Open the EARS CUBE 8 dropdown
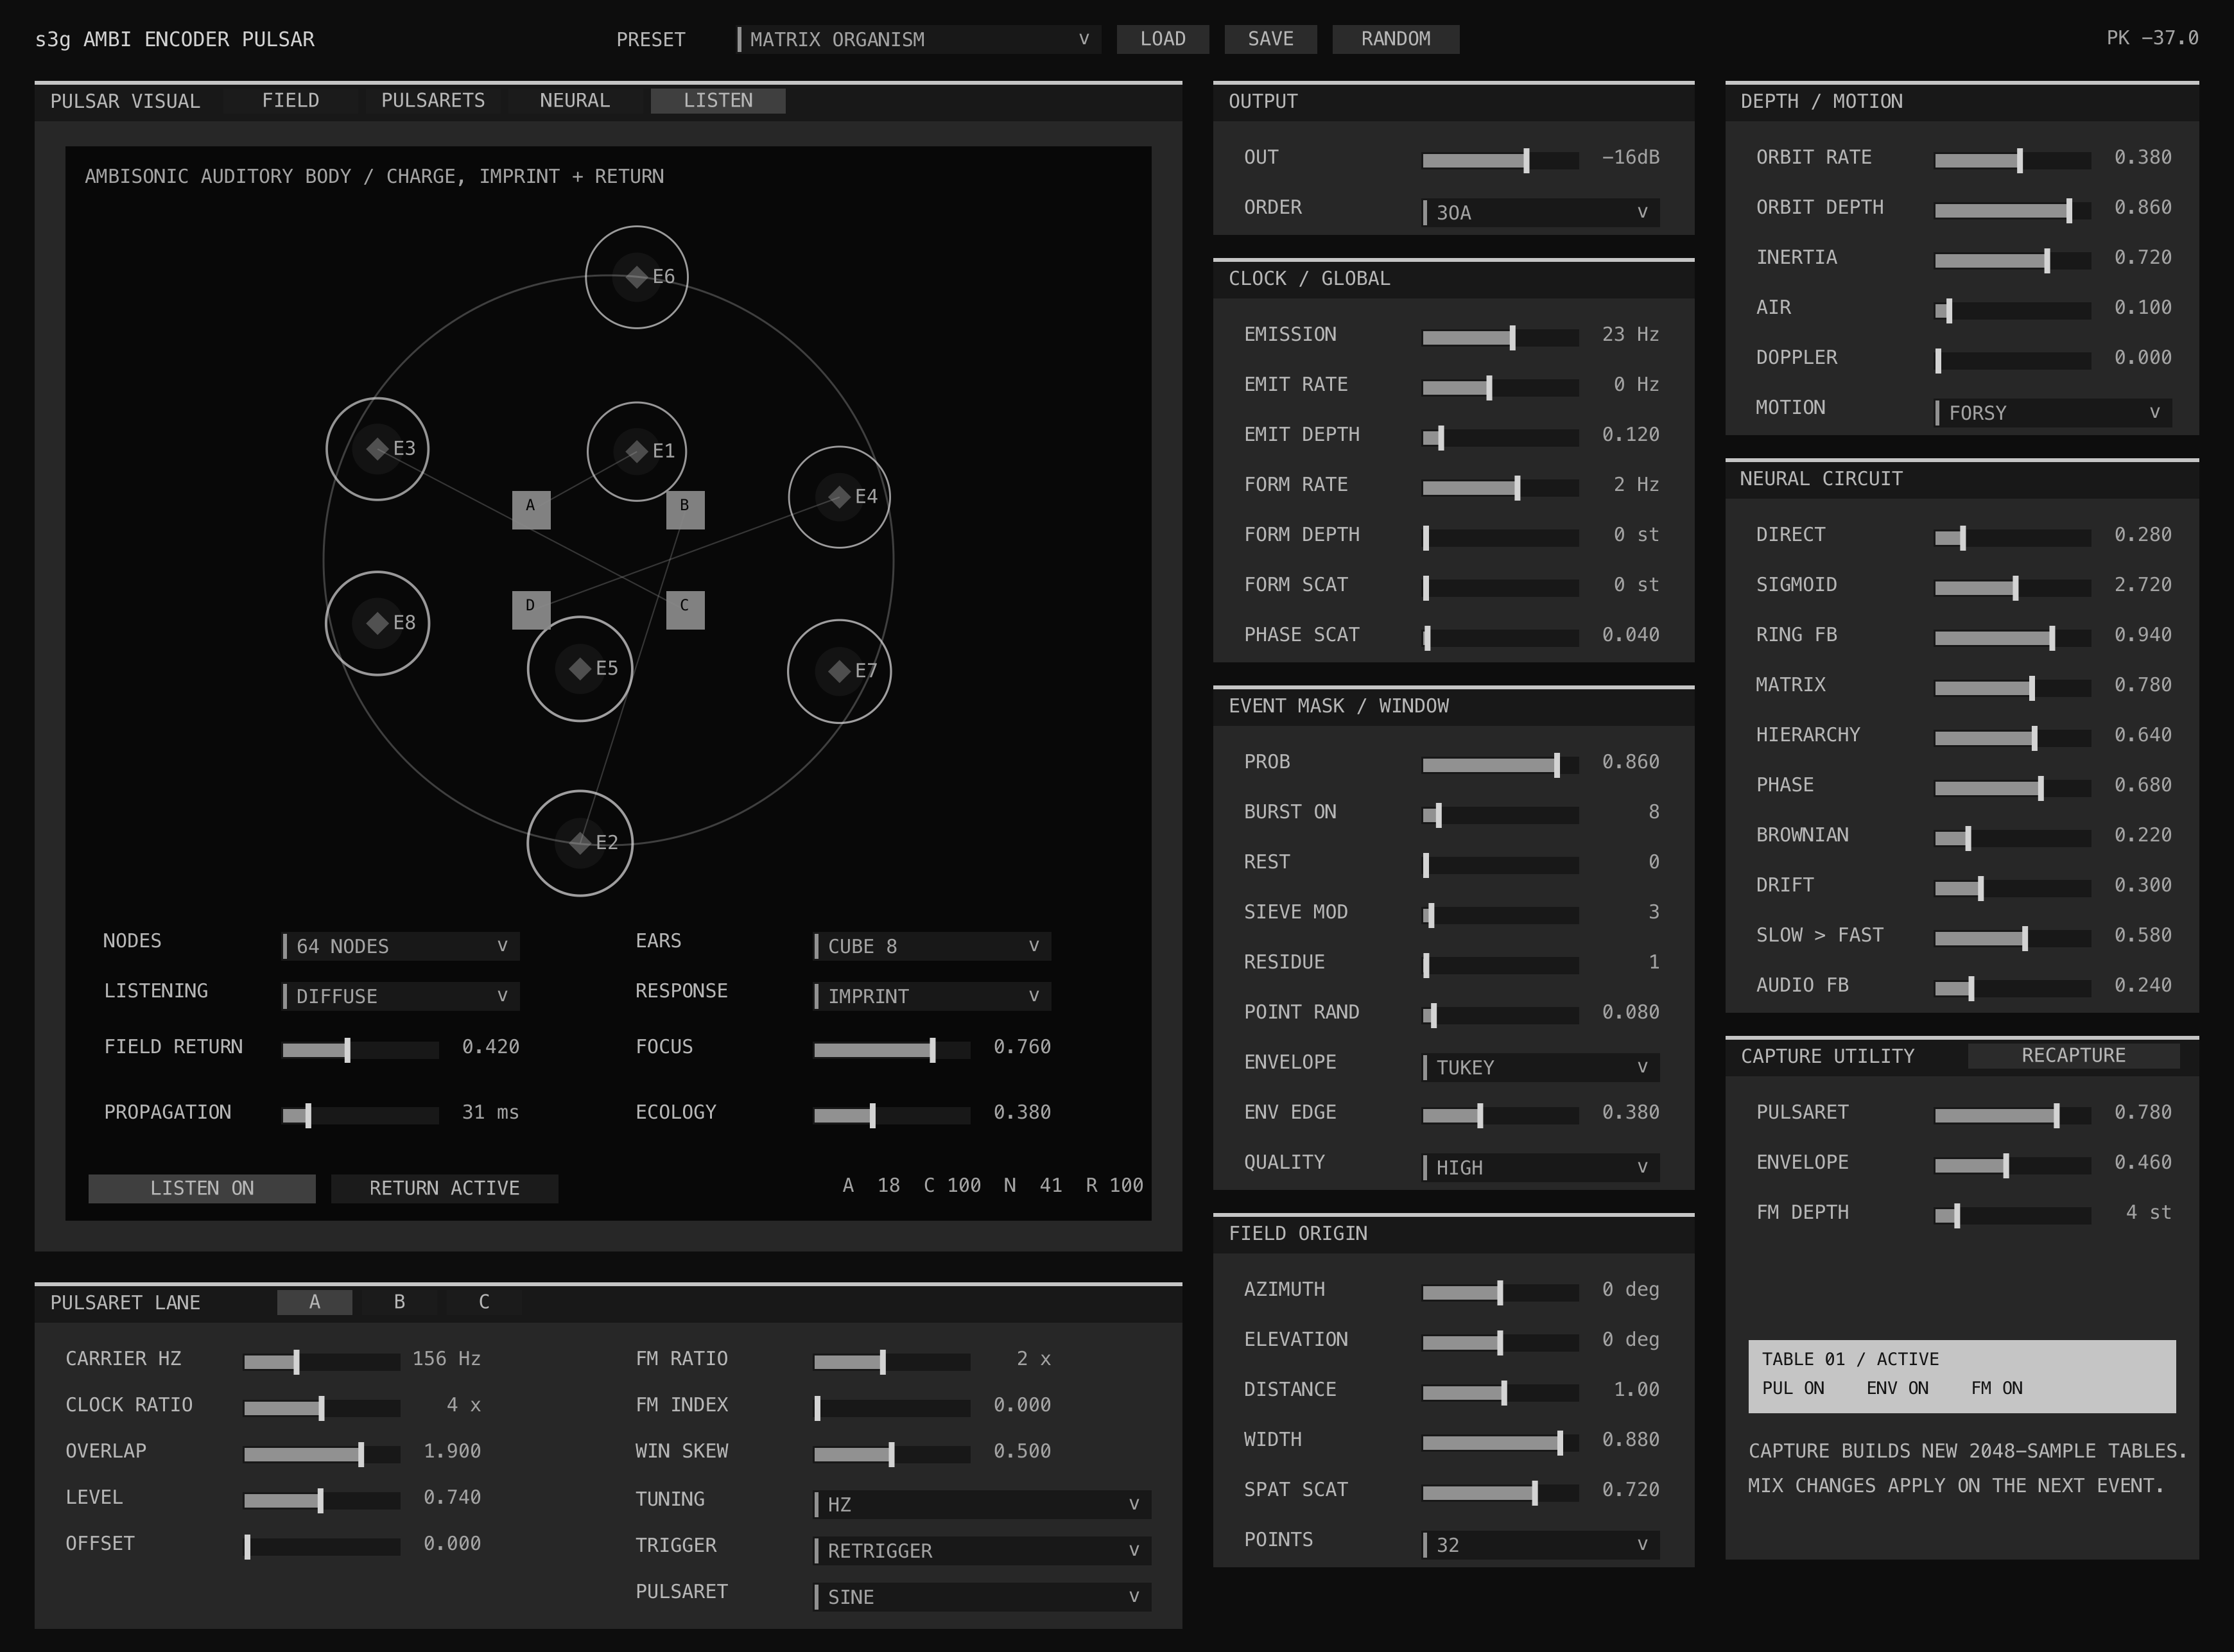Screen dimensions: 2234x1652 (932, 946)
